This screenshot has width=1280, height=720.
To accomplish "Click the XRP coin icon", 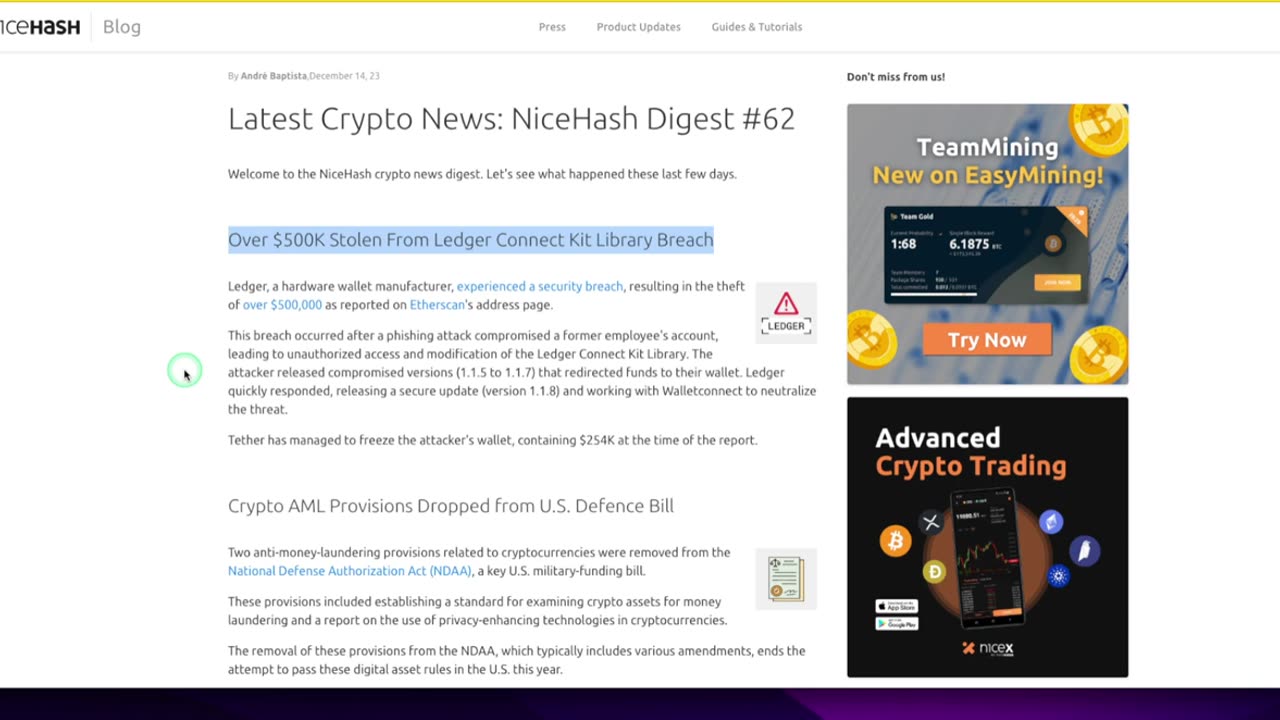I will click(x=932, y=522).
